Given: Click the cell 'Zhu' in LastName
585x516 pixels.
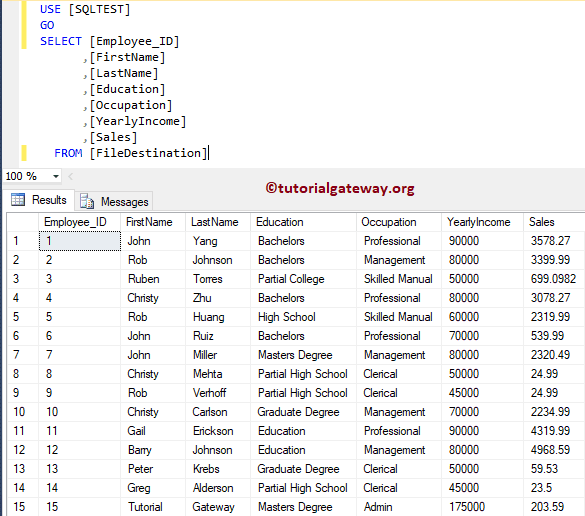Looking at the screenshot, I should (218, 298).
